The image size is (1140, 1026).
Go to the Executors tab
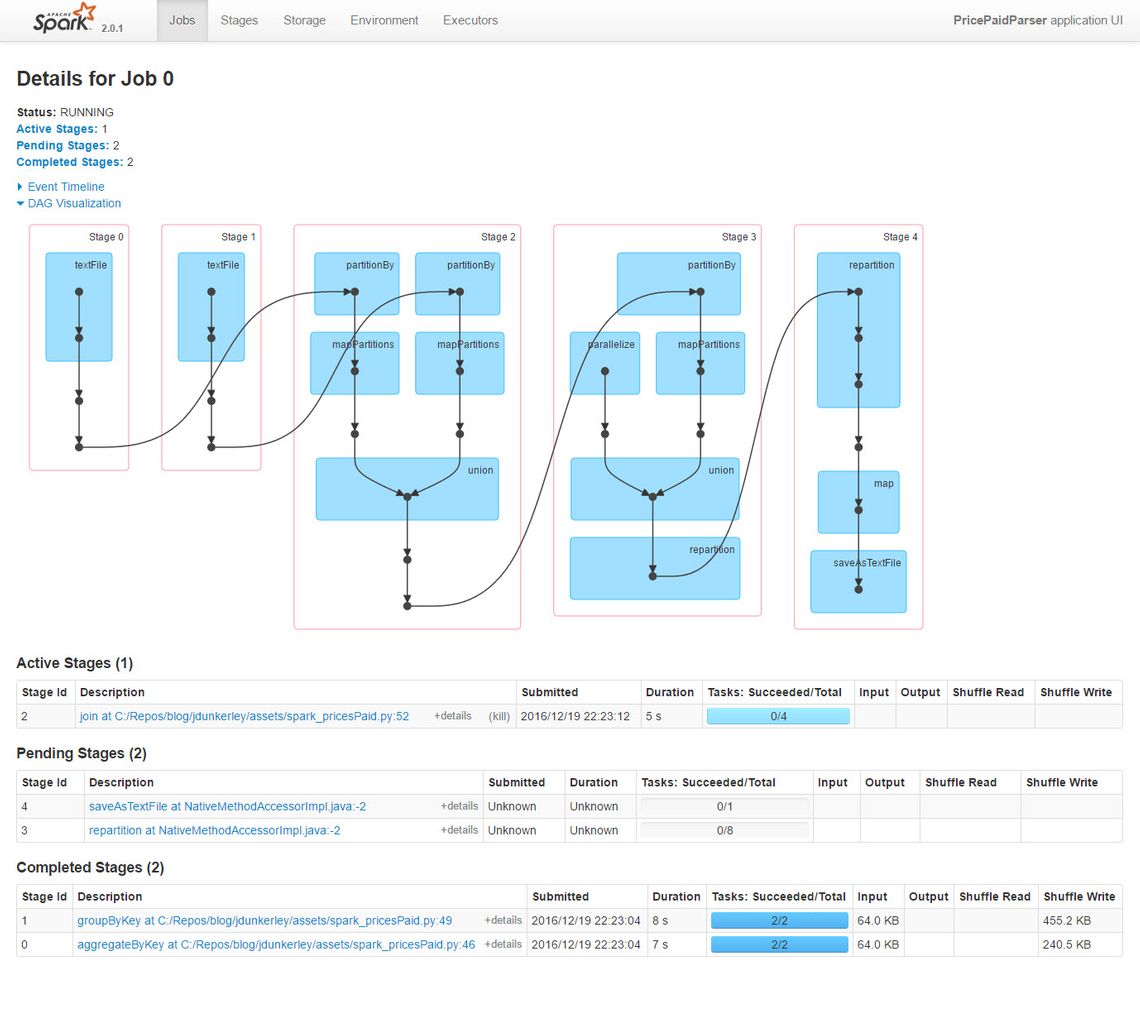point(470,20)
